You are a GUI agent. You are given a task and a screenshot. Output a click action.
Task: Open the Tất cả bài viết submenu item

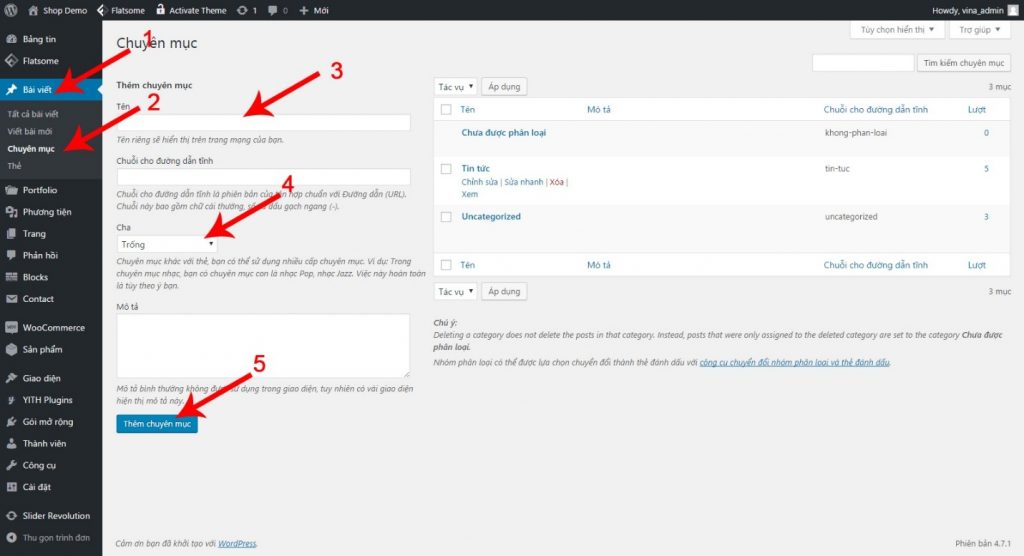pos(33,114)
